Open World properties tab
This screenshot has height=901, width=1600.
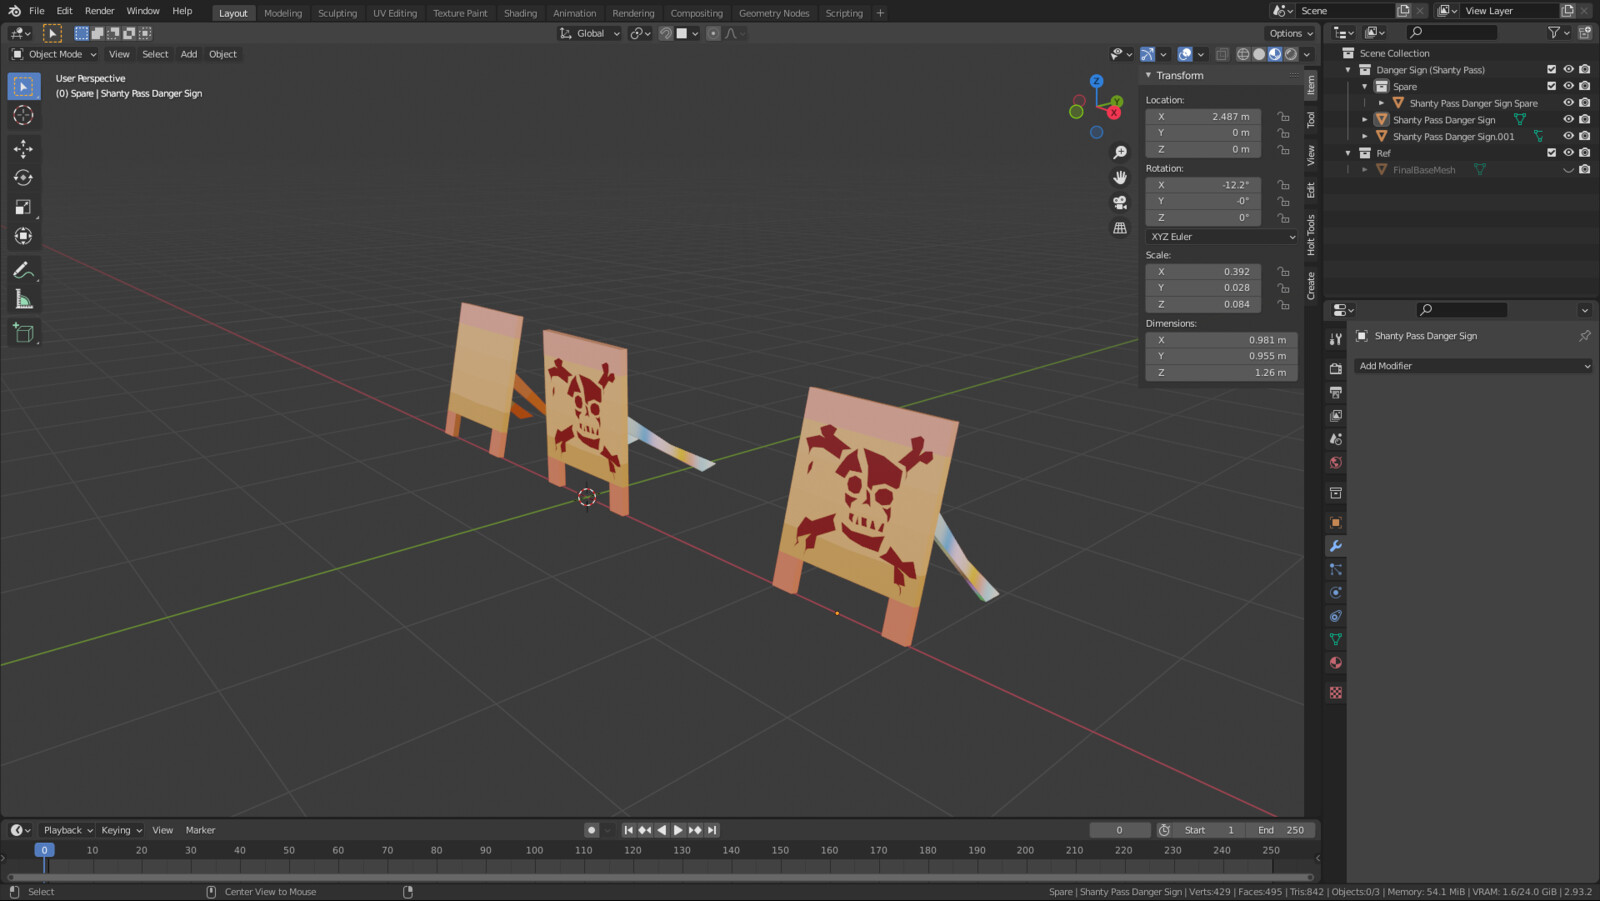(x=1335, y=462)
